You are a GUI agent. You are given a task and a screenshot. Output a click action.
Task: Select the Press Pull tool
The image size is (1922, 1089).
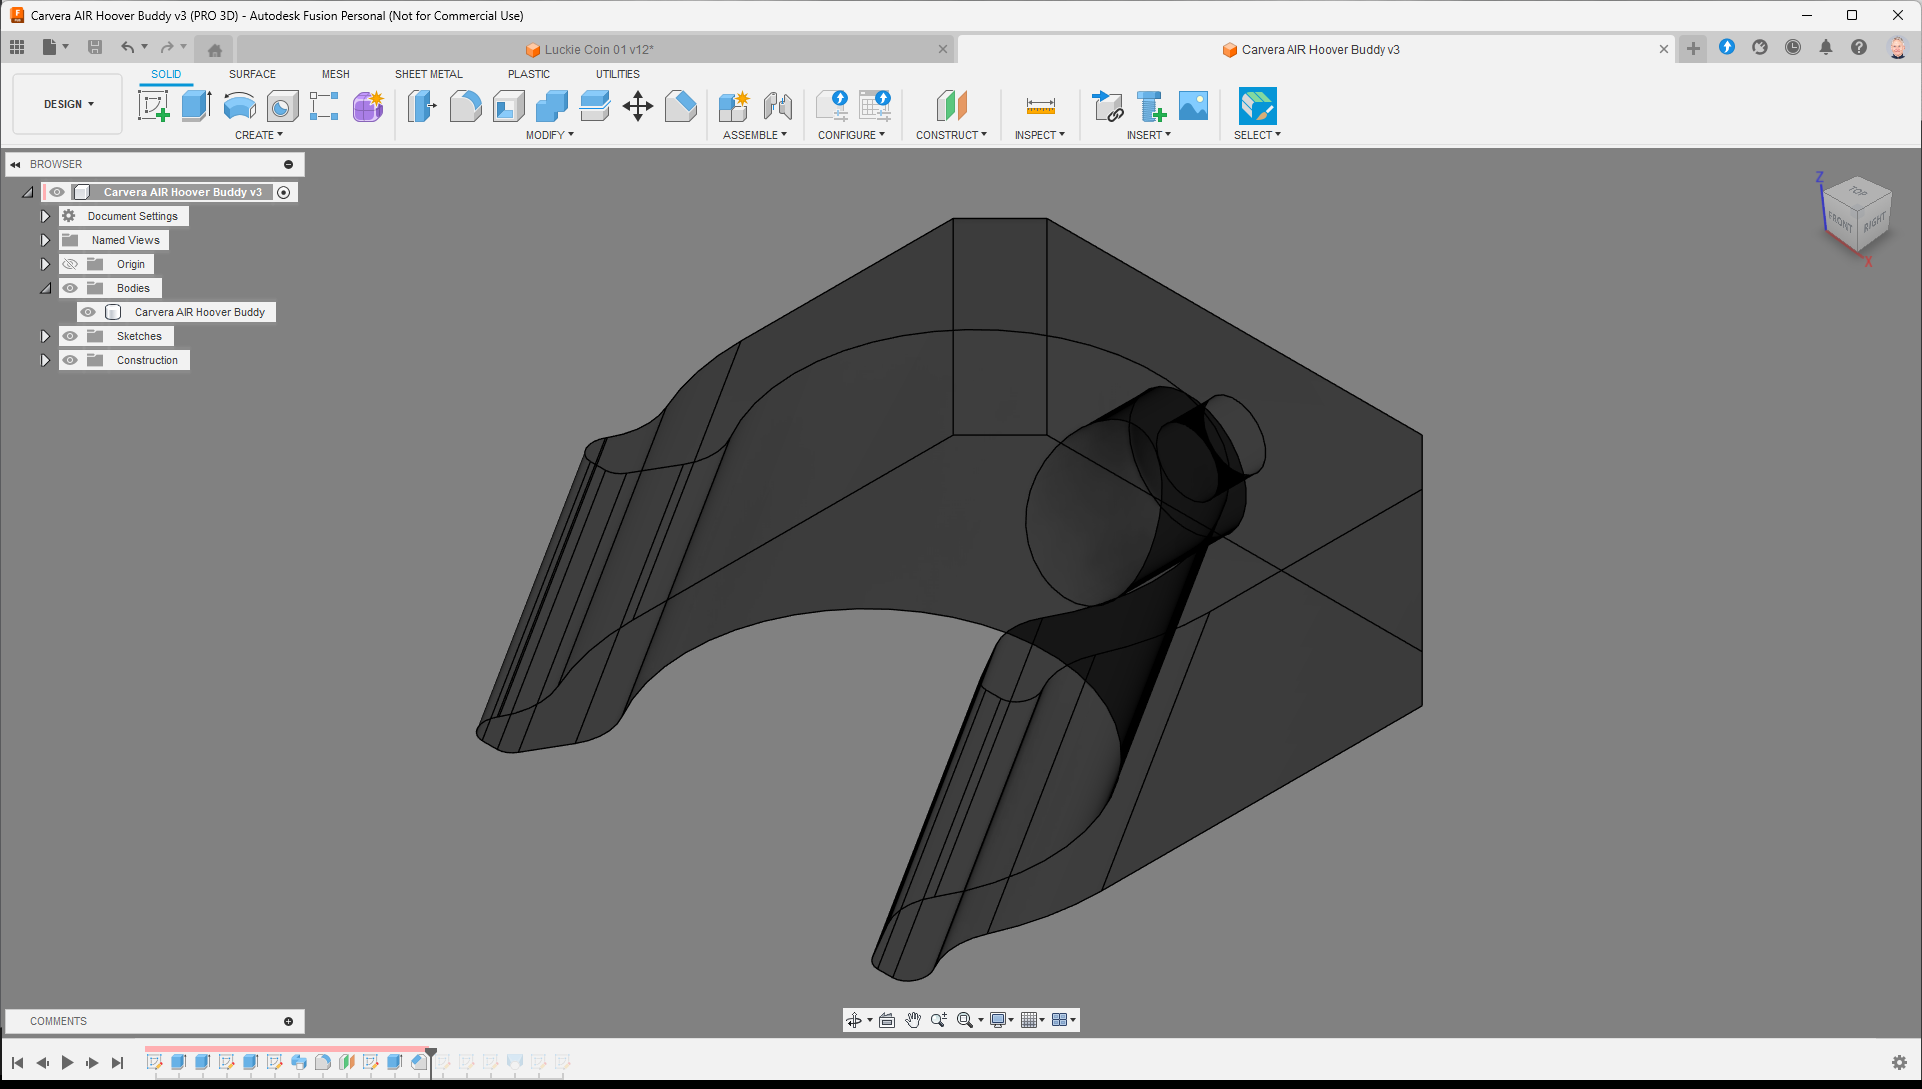coord(422,106)
